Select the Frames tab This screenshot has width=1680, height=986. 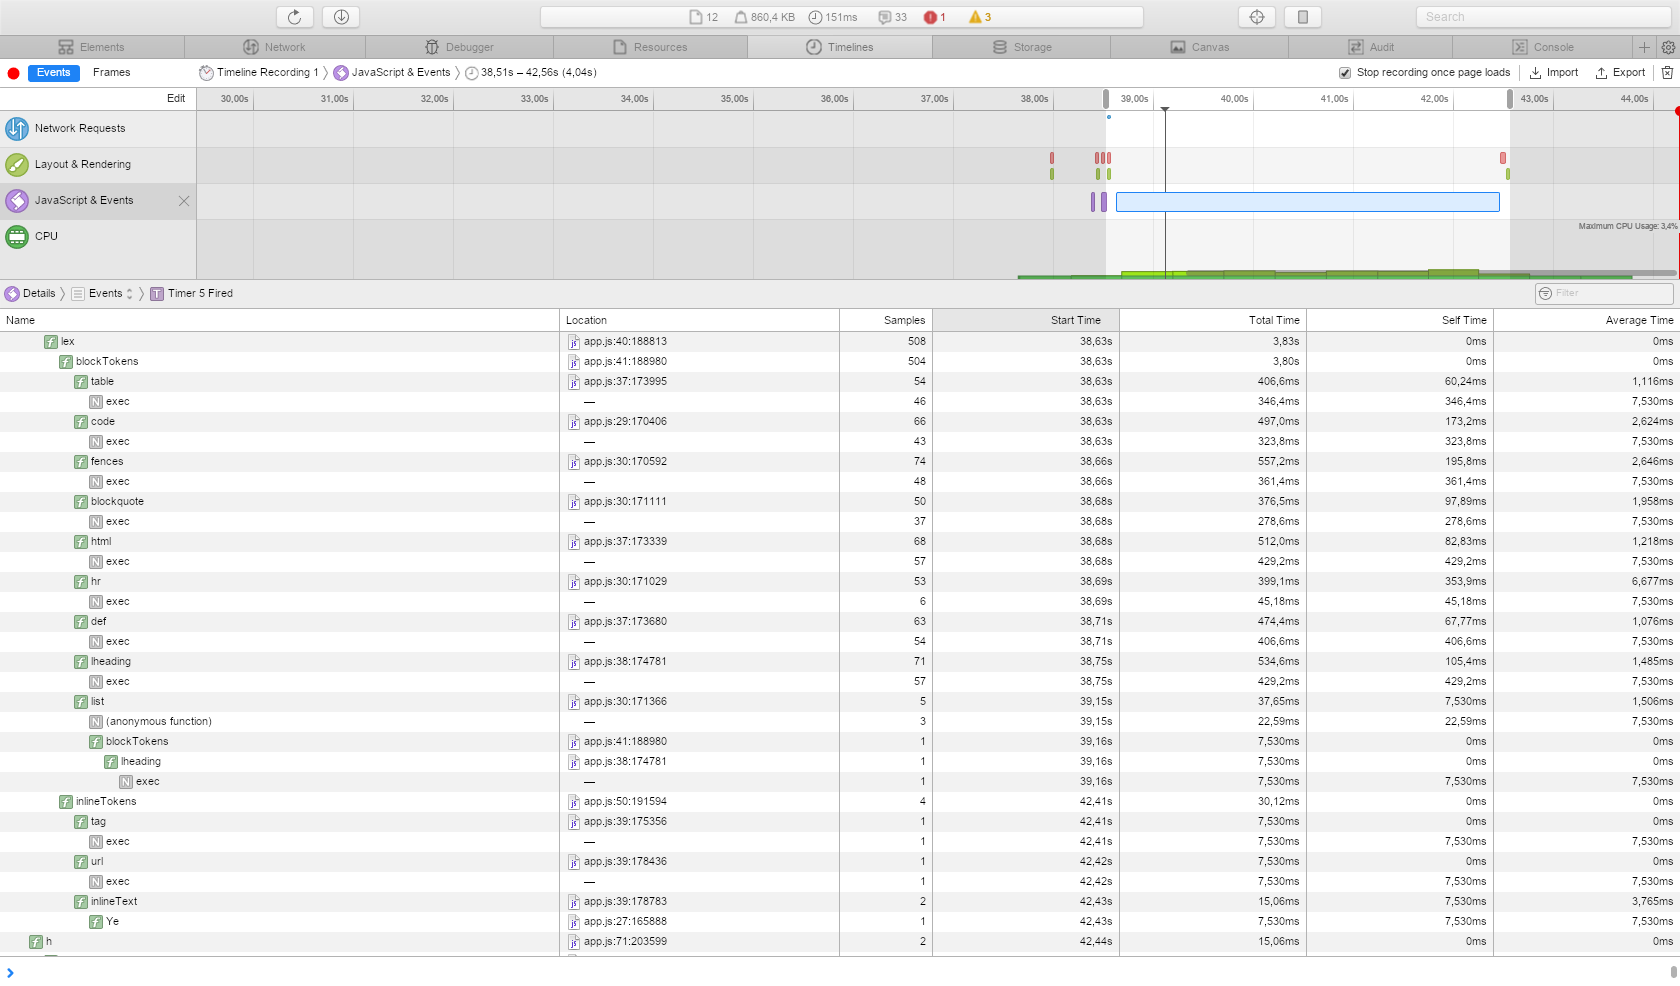[x=111, y=72]
